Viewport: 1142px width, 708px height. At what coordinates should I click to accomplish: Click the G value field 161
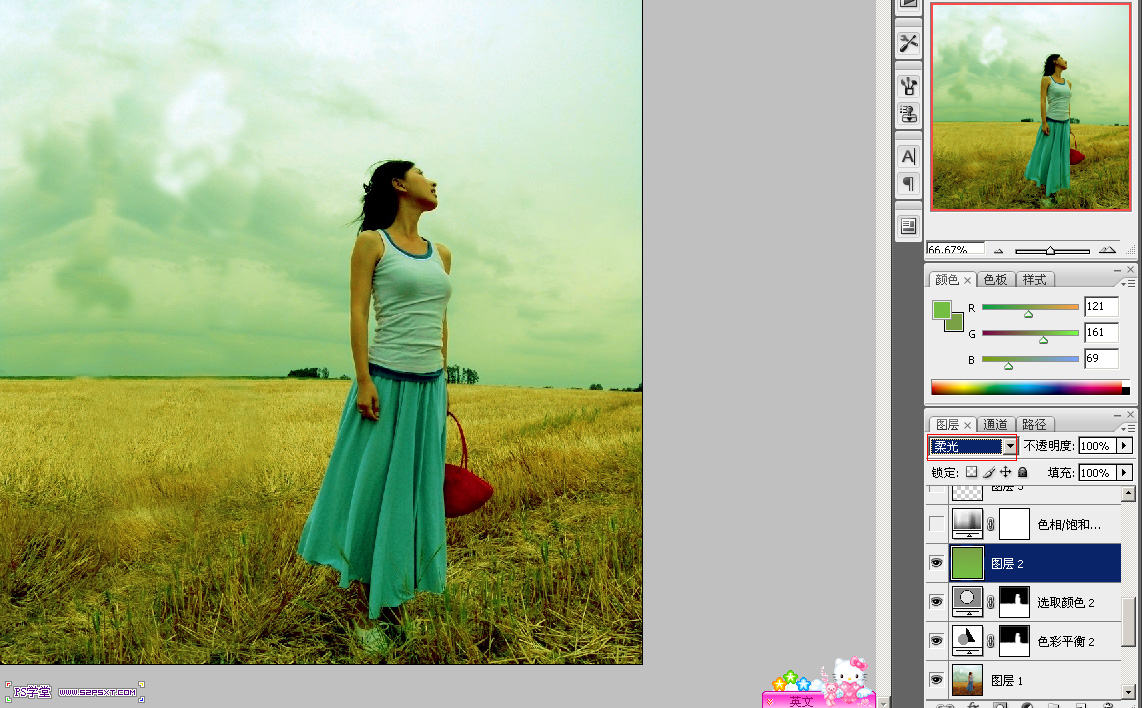click(1100, 333)
